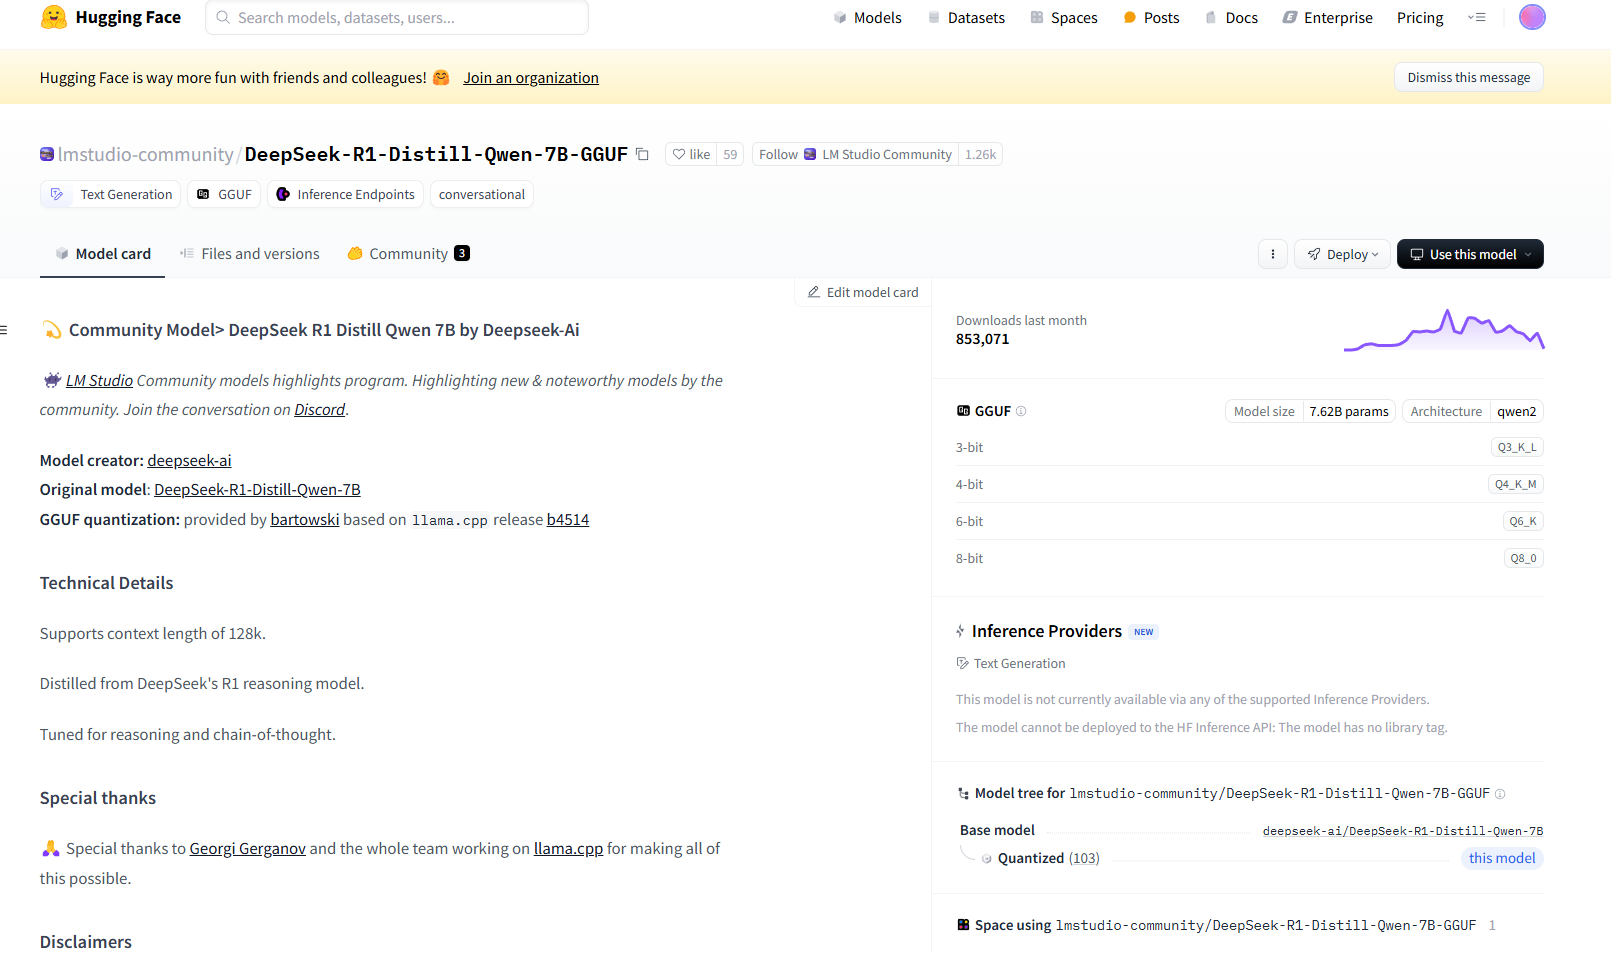Expand the extra navigation menu icon
The width and height of the screenshot is (1611, 953).
pos(1477,17)
